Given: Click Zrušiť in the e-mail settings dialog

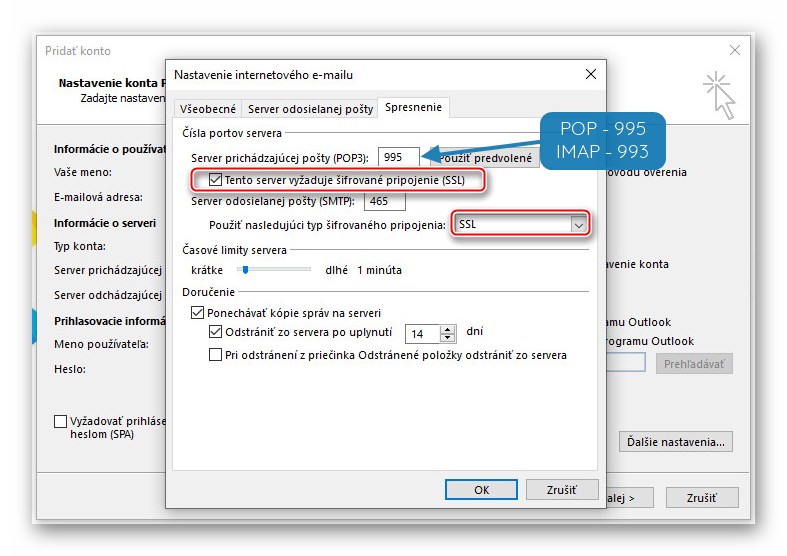Looking at the screenshot, I should [562, 490].
